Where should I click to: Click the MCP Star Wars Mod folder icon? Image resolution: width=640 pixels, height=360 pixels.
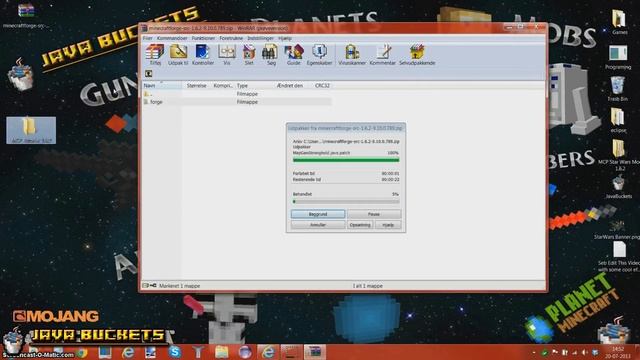tap(619, 155)
